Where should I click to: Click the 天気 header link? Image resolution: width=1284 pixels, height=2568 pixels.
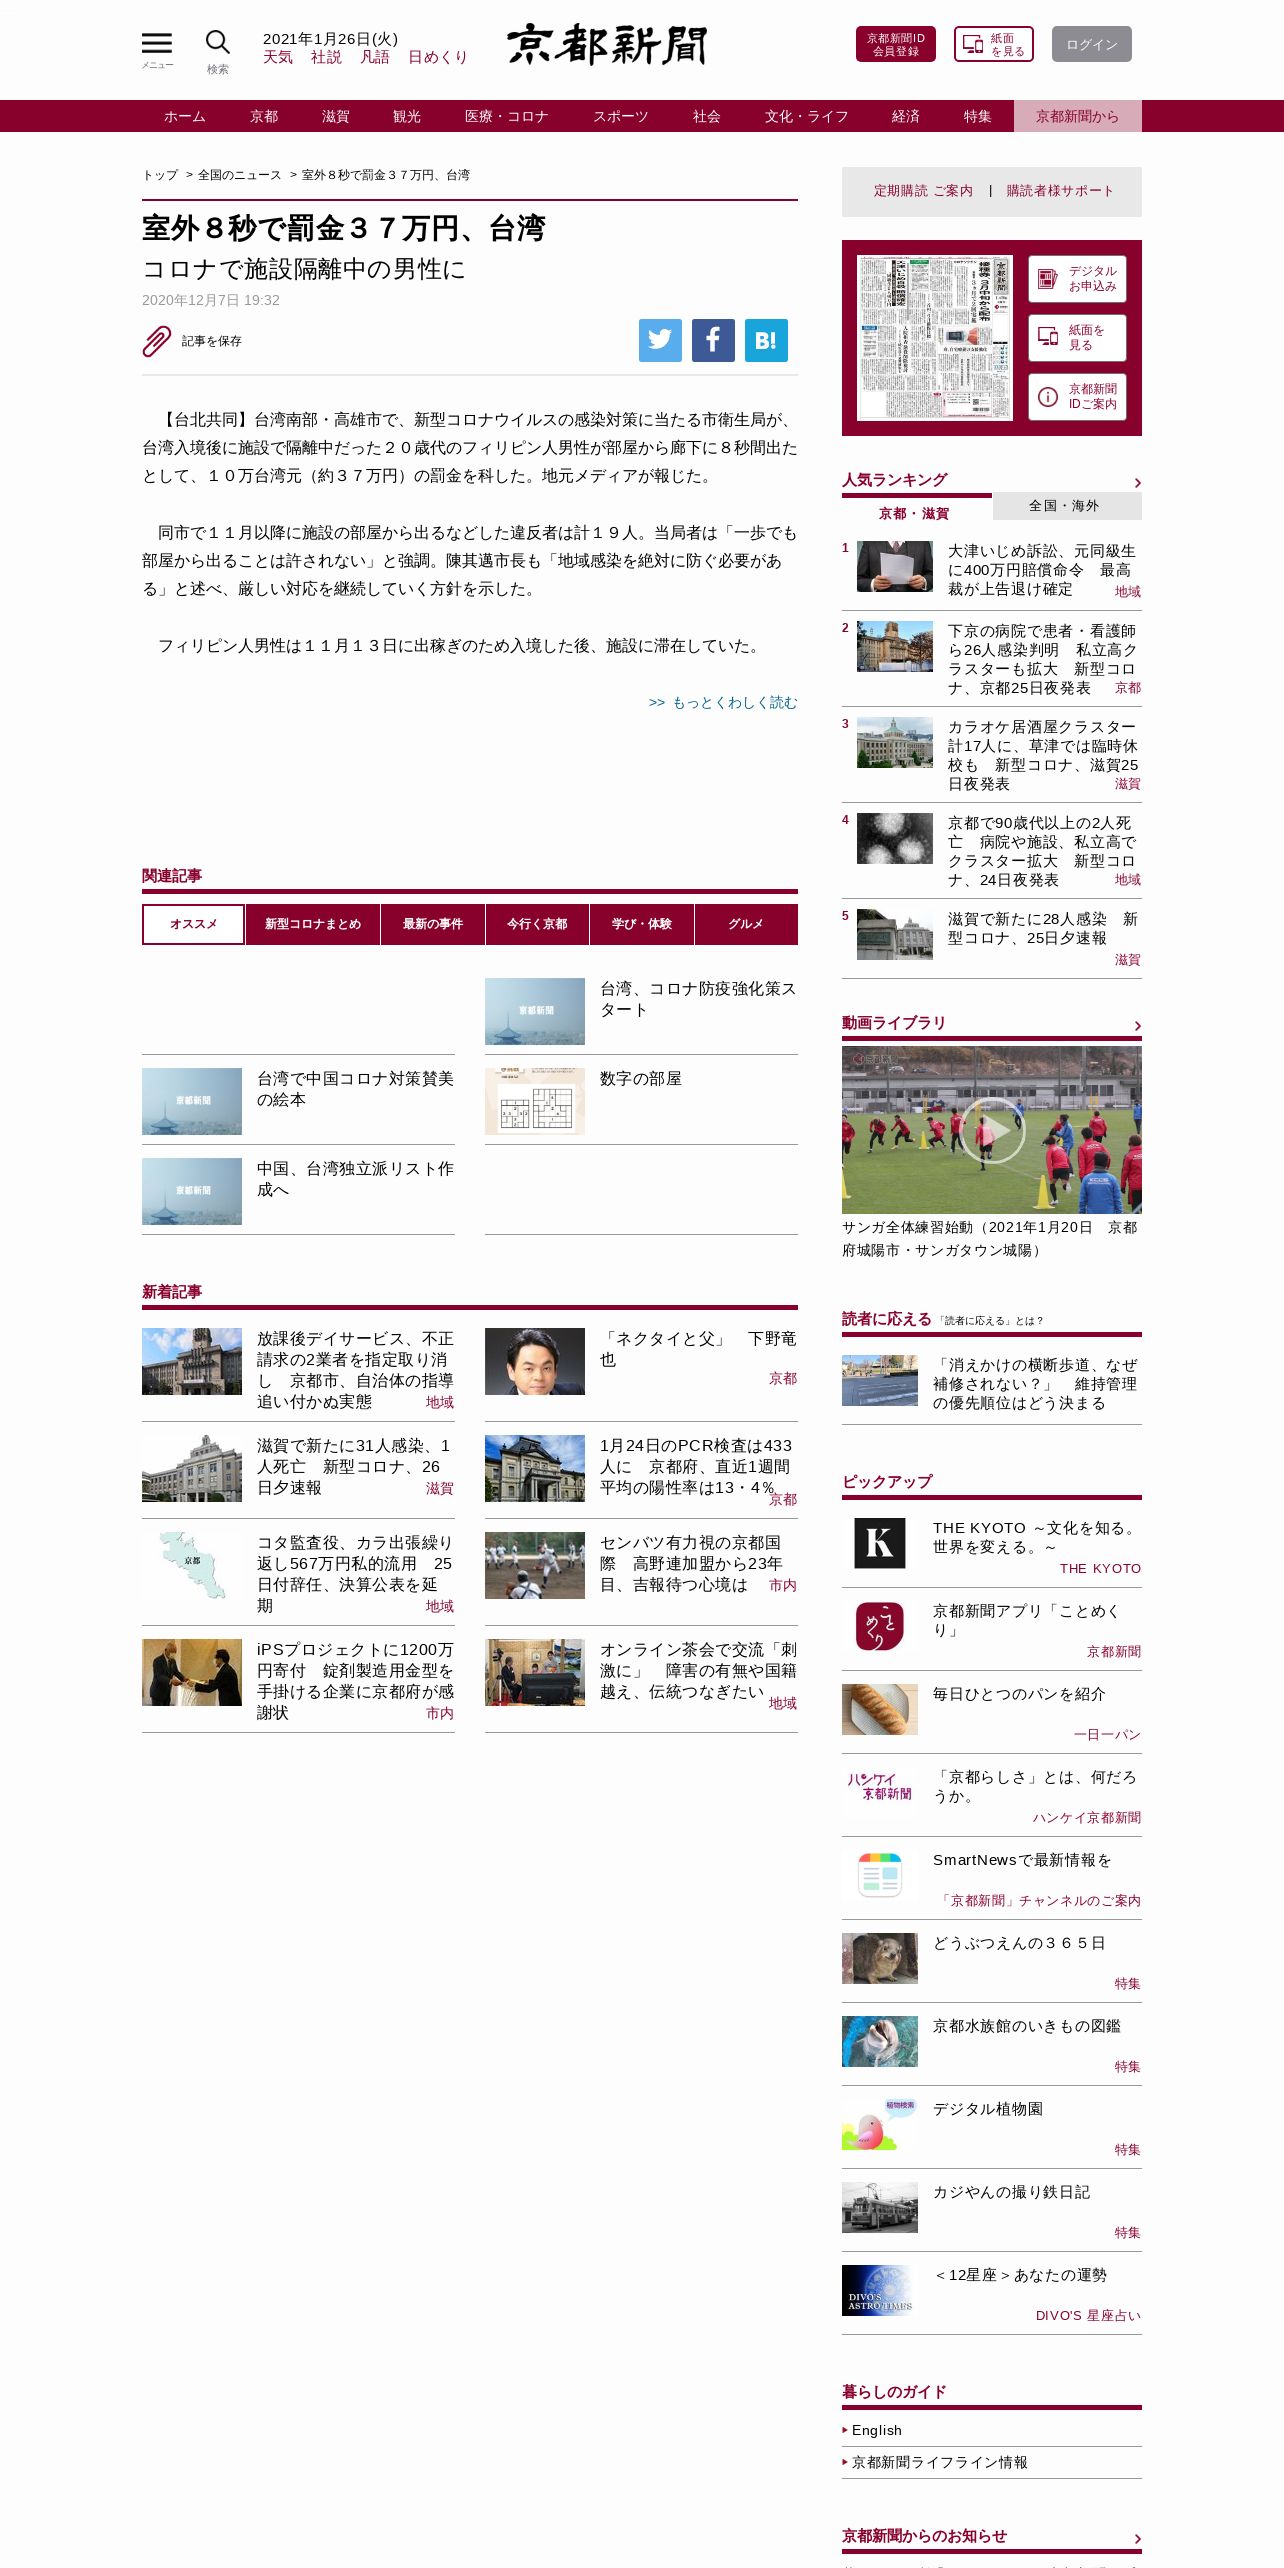coord(278,58)
